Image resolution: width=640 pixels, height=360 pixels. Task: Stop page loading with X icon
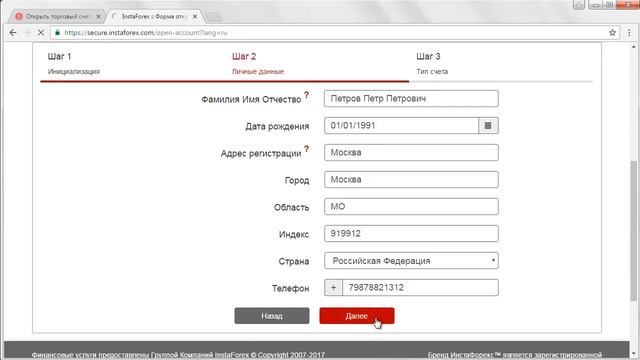pos(40,33)
